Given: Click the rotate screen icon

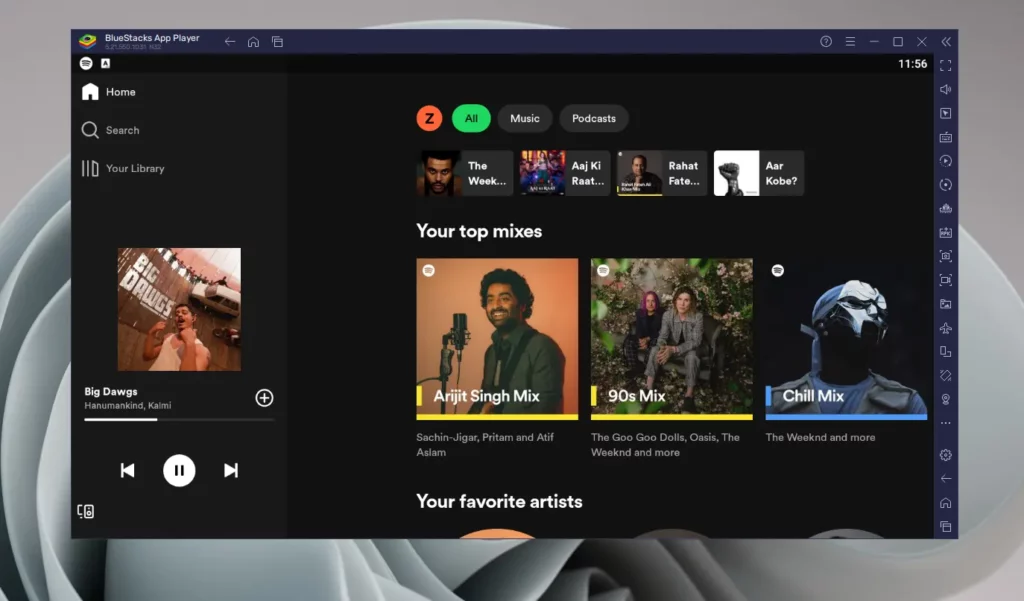Looking at the screenshot, I should 946,376.
